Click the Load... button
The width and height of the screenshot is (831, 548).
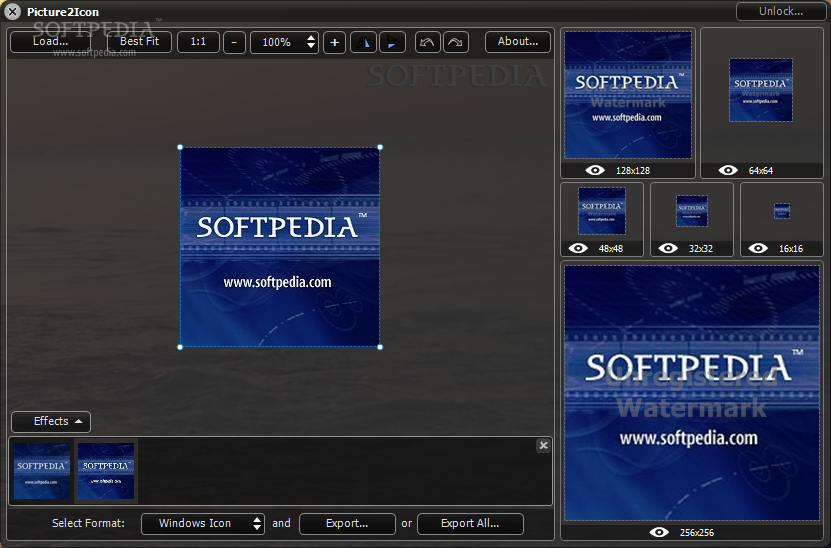tap(50, 42)
